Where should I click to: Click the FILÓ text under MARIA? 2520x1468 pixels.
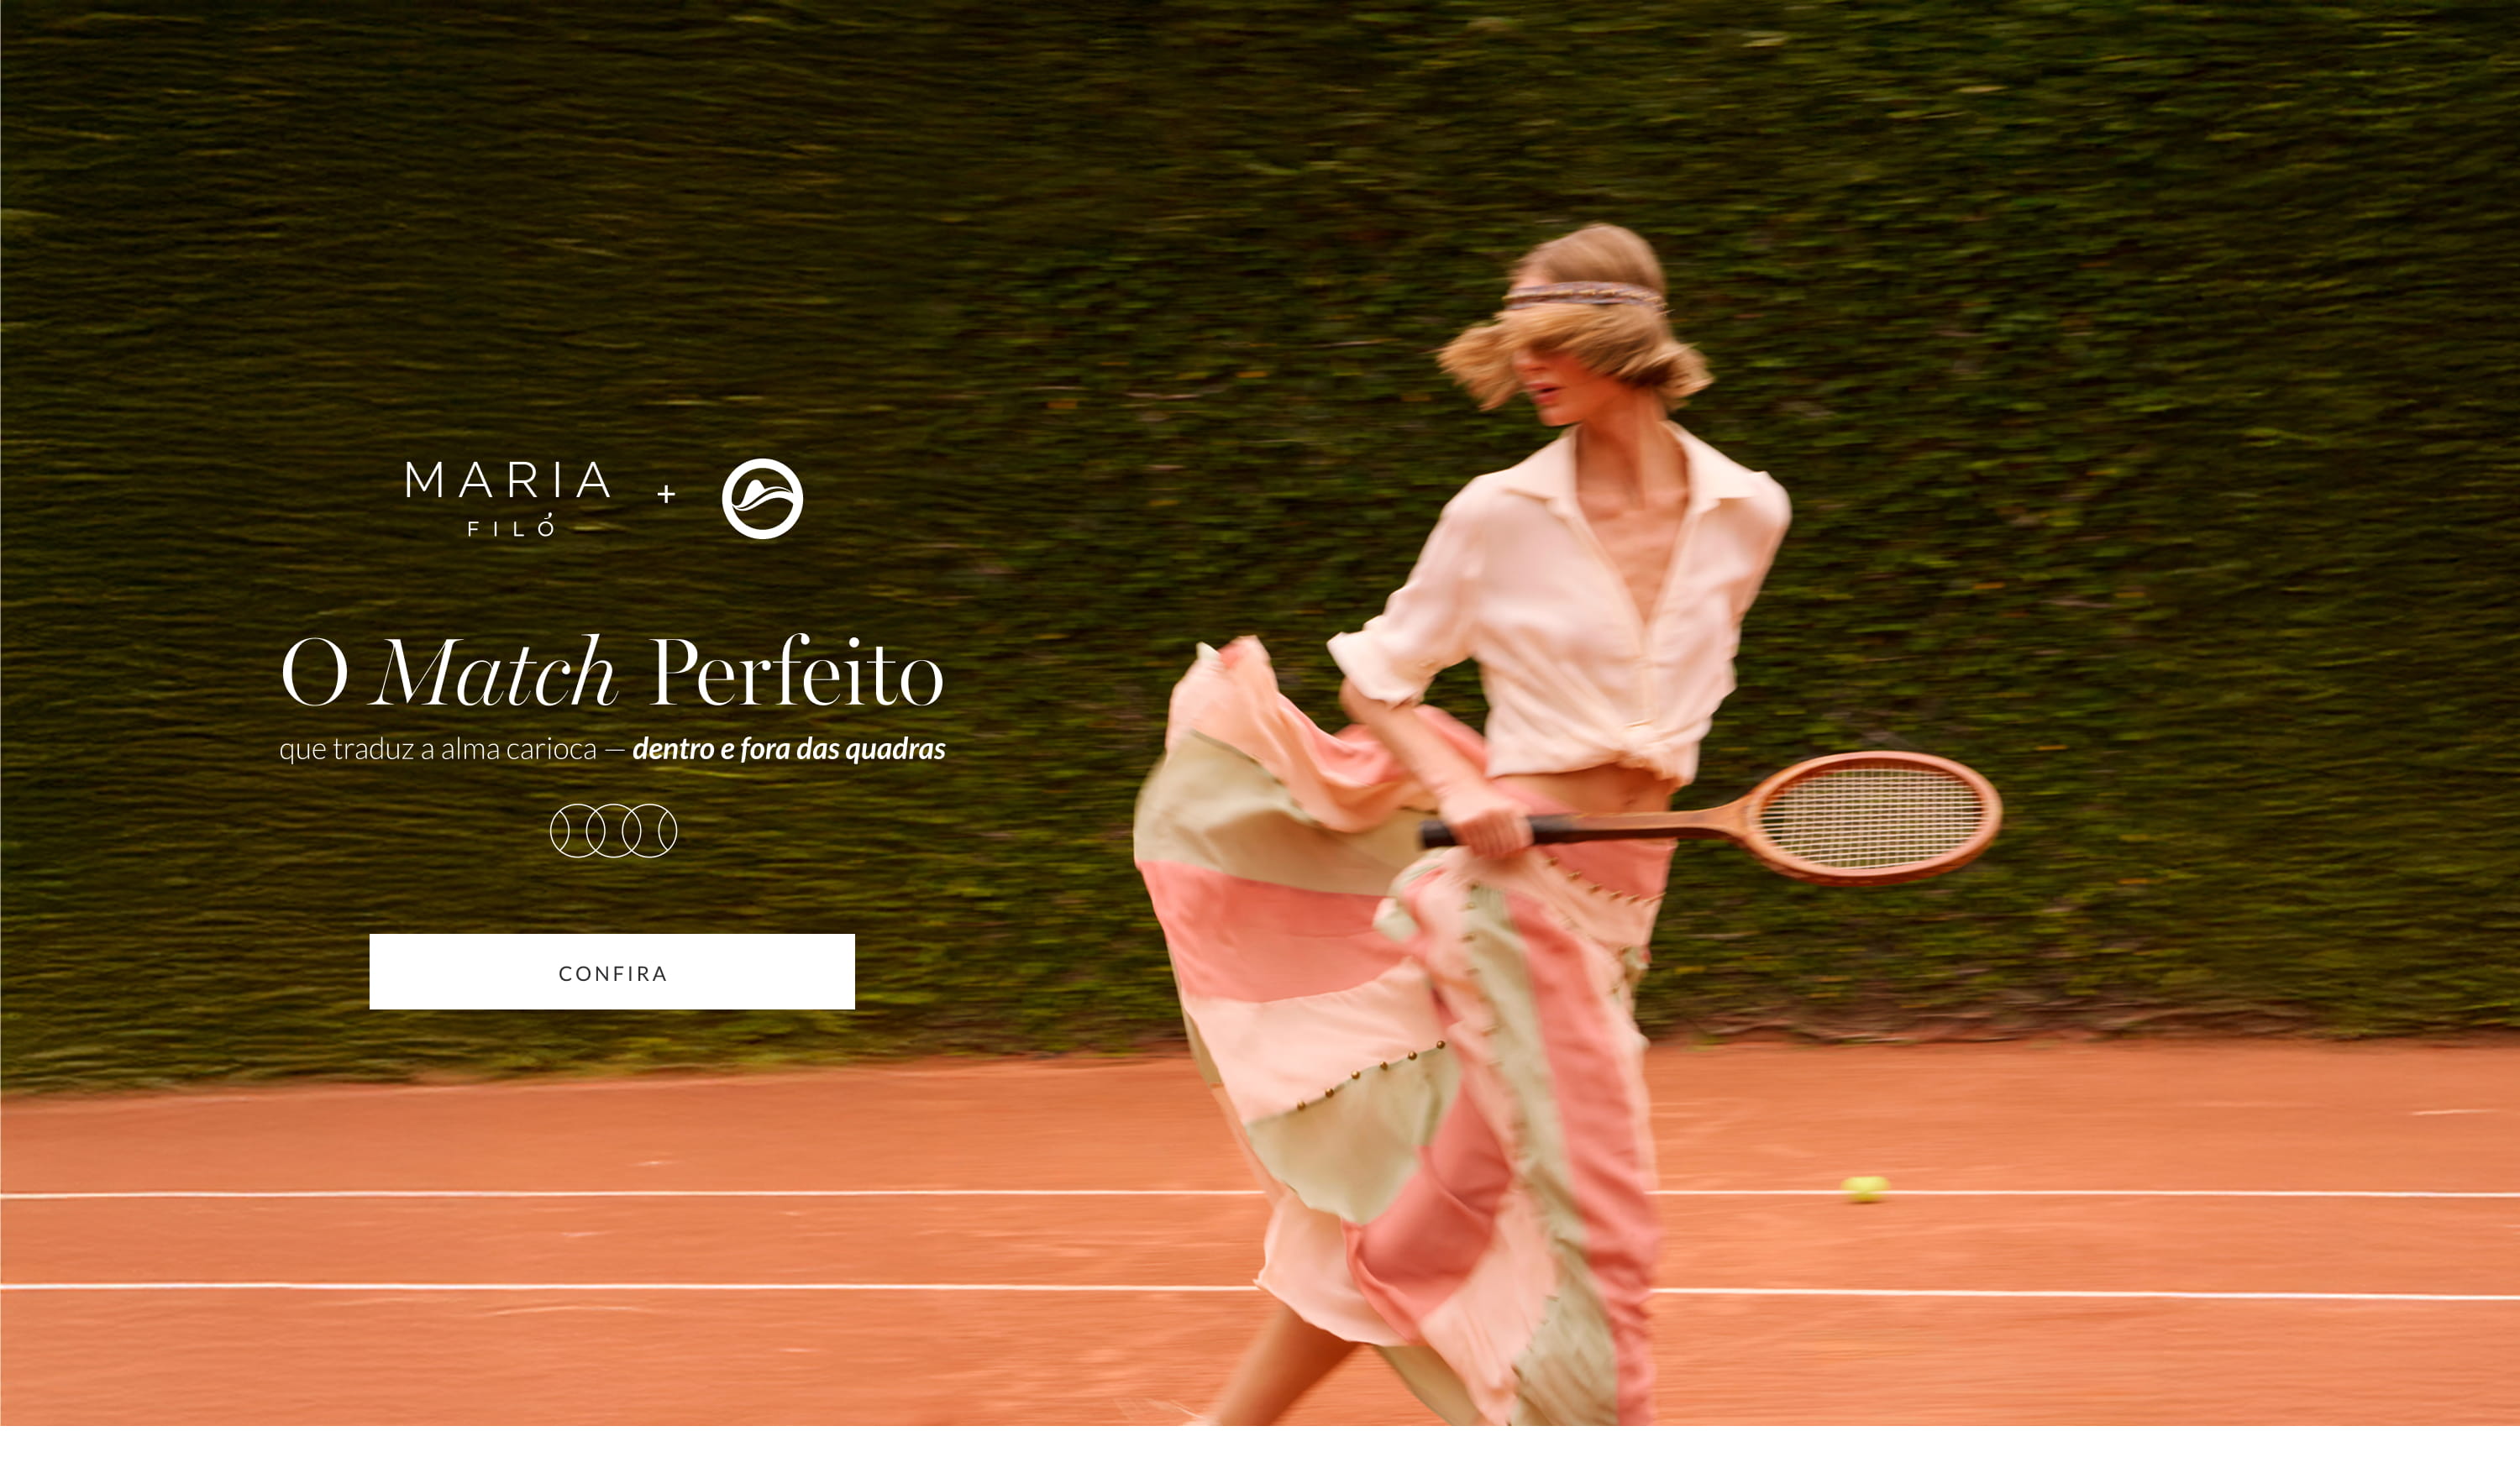point(511,526)
